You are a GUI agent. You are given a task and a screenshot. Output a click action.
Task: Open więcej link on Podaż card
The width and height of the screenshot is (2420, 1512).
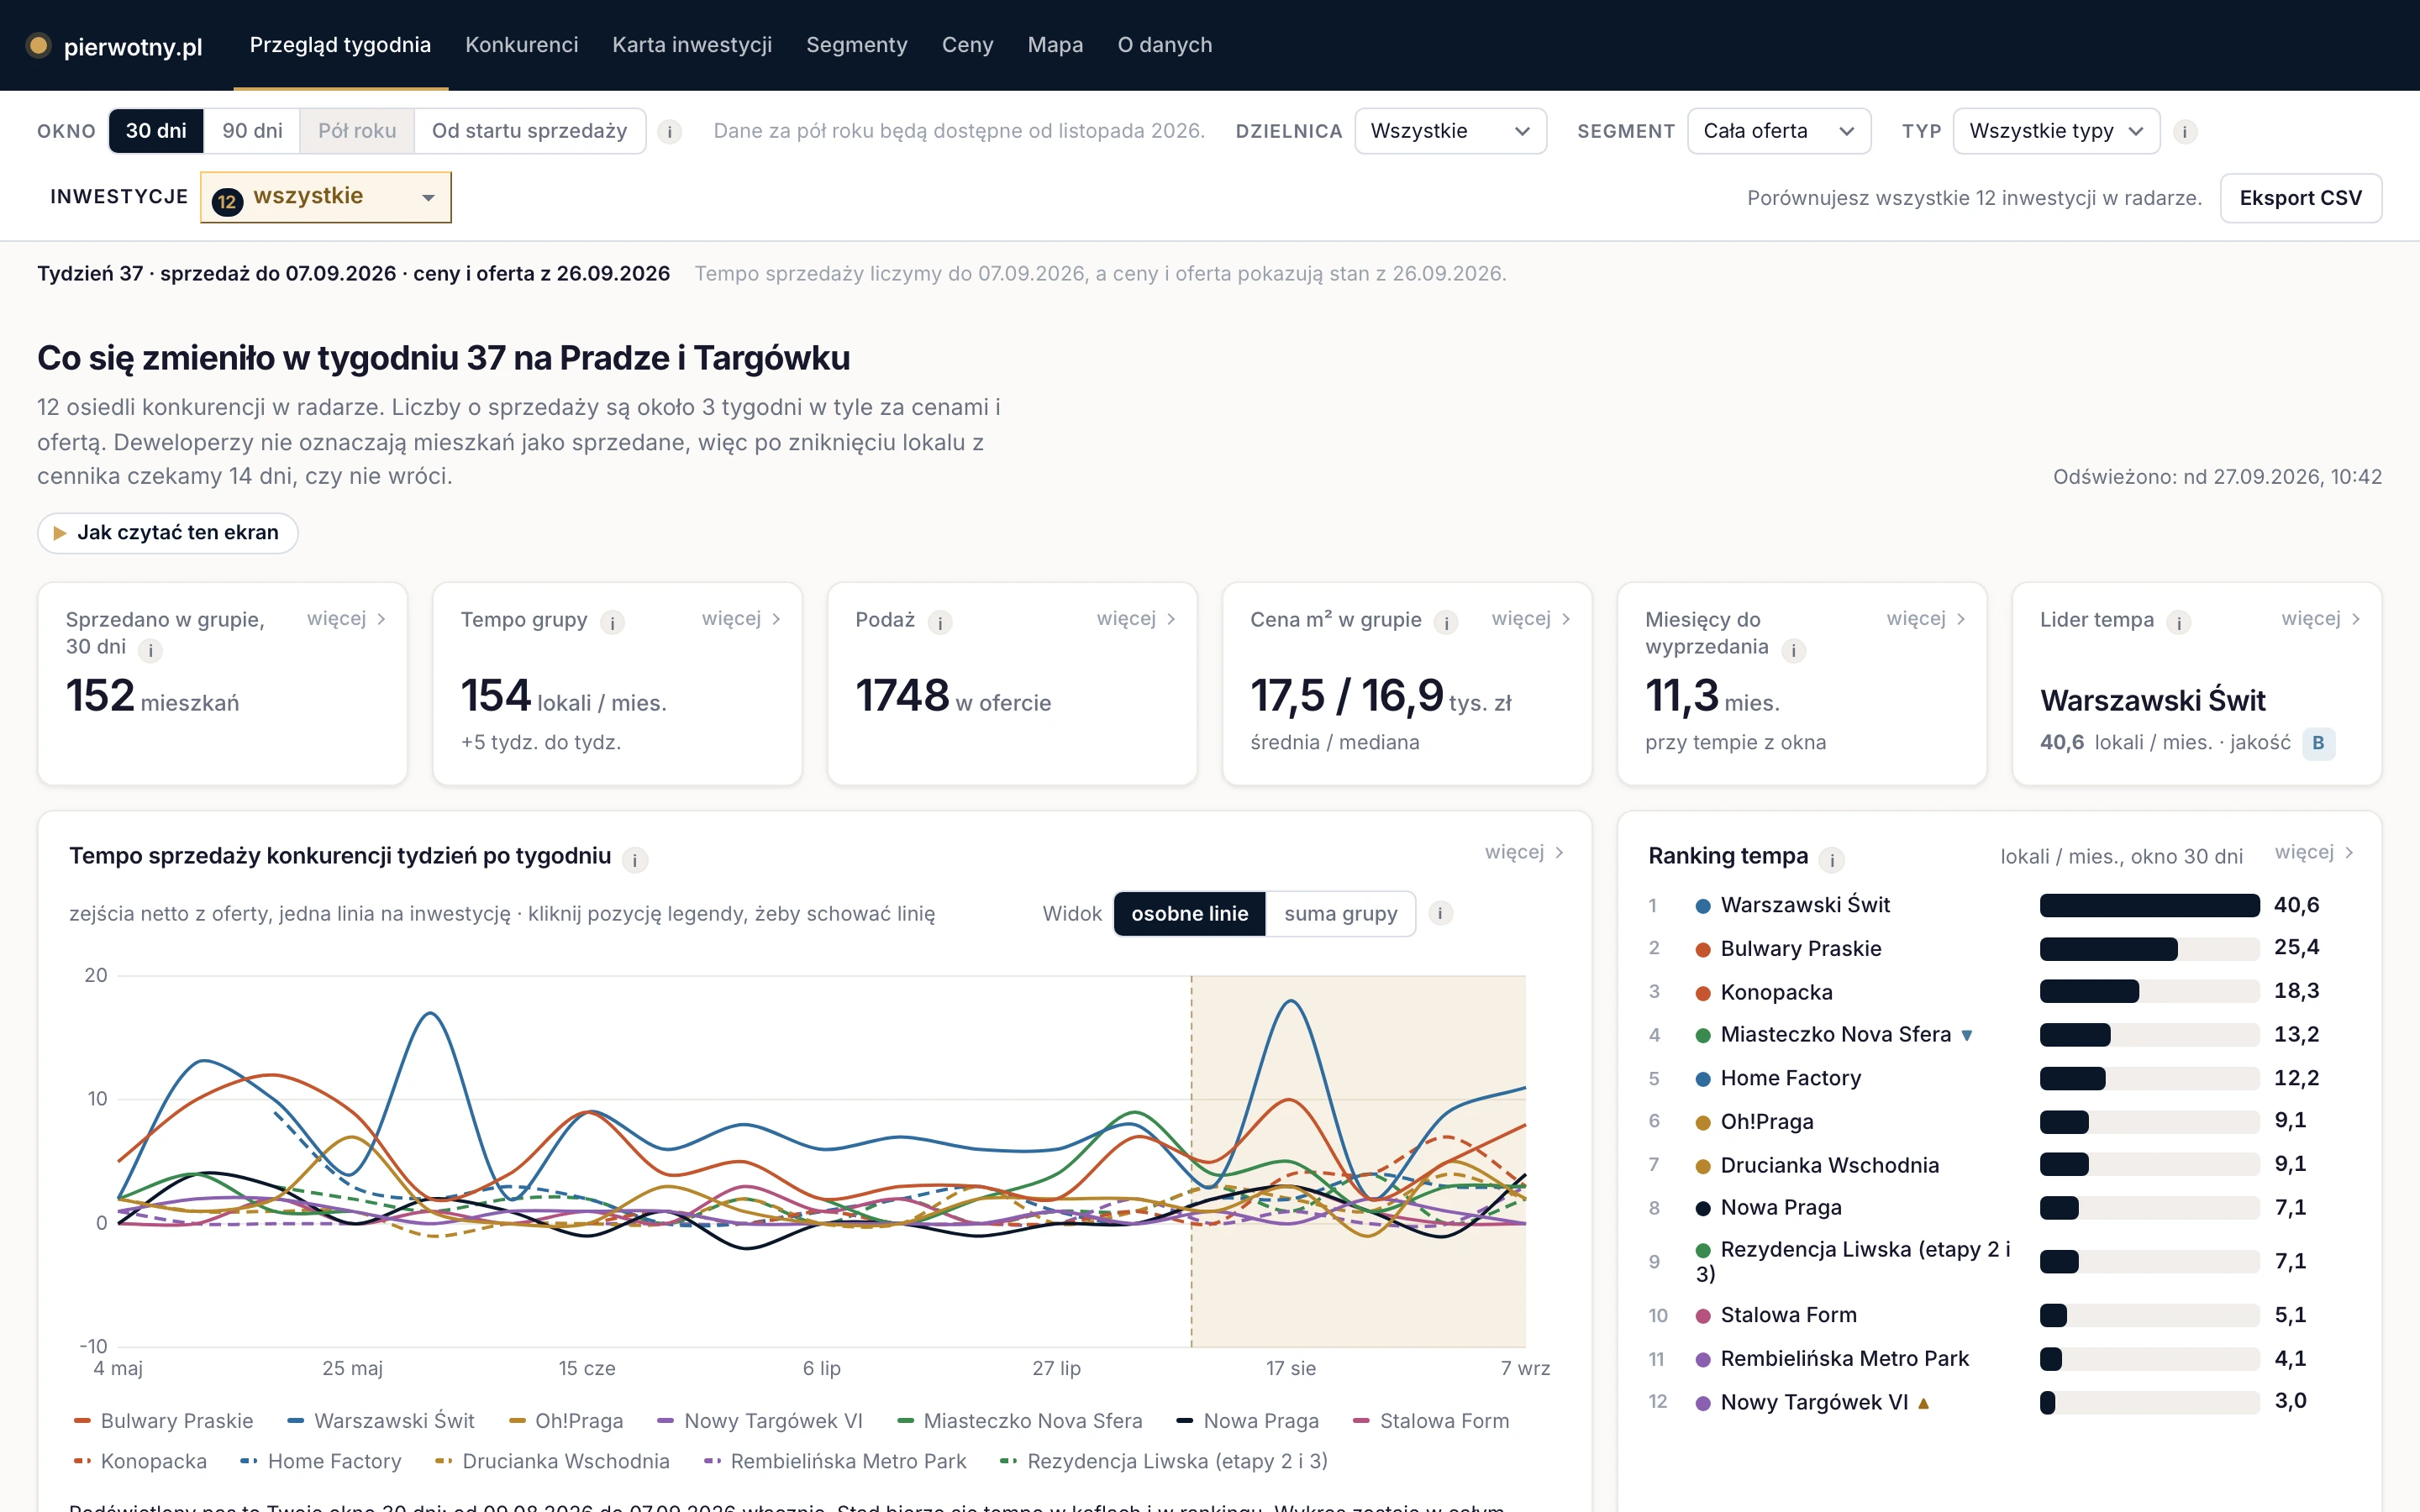pyautogui.click(x=1136, y=619)
